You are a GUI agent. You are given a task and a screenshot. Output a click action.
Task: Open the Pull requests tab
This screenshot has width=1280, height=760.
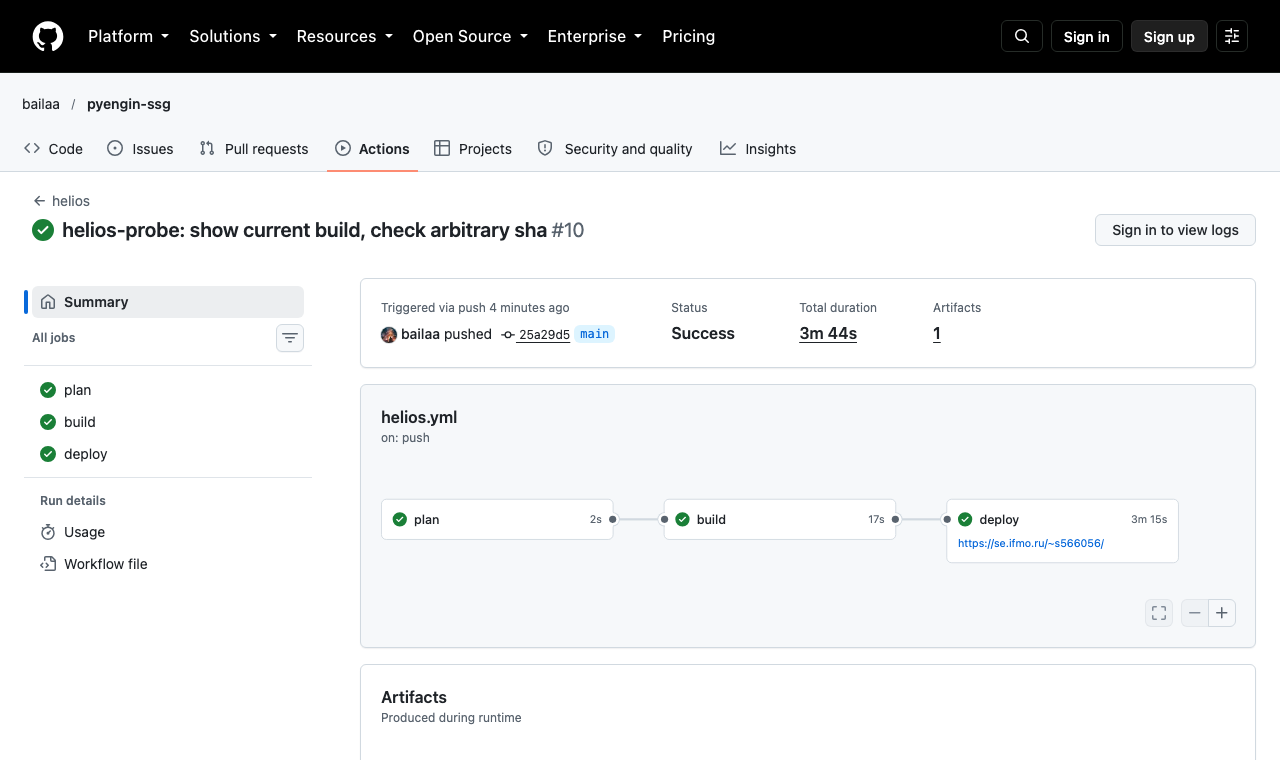[x=254, y=149]
